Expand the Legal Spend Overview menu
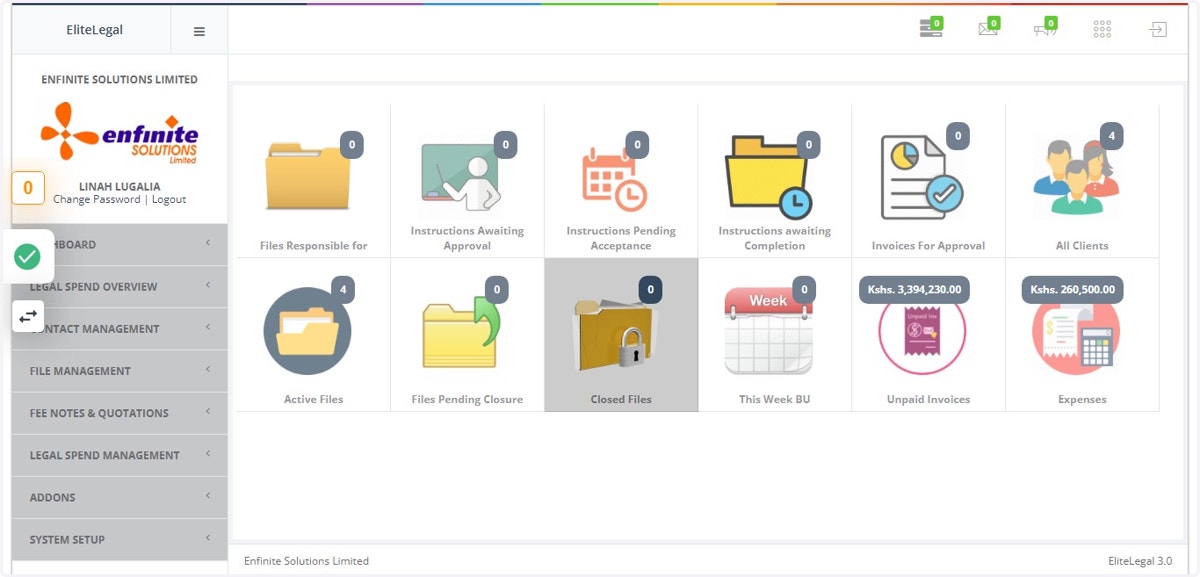The image size is (1200, 577). click(x=120, y=287)
